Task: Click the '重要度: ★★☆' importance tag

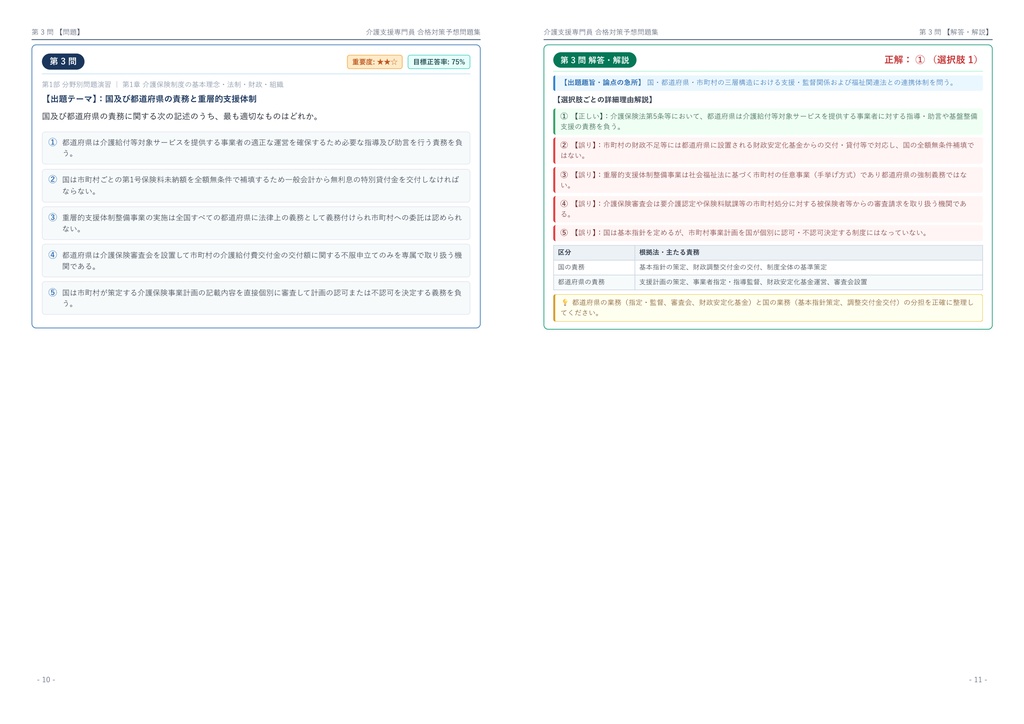Action: coord(374,62)
